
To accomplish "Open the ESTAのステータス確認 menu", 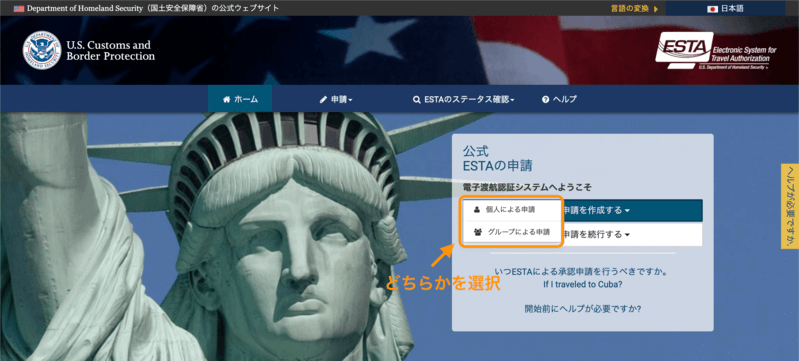I will (x=463, y=99).
